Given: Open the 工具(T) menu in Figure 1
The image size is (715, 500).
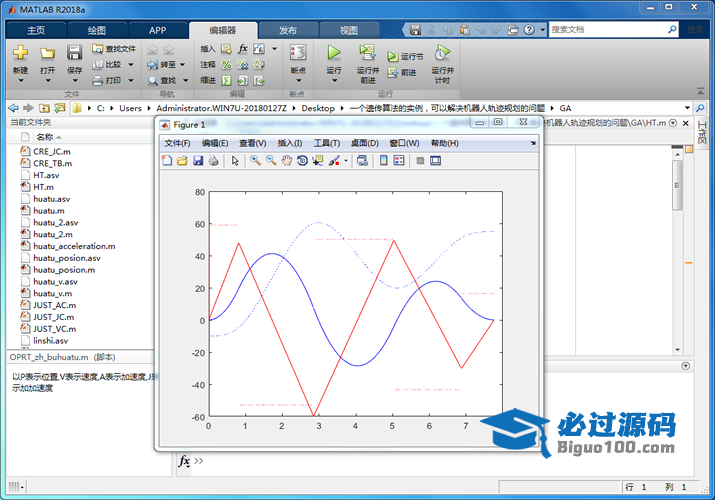Looking at the screenshot, I should click(326, 143).
